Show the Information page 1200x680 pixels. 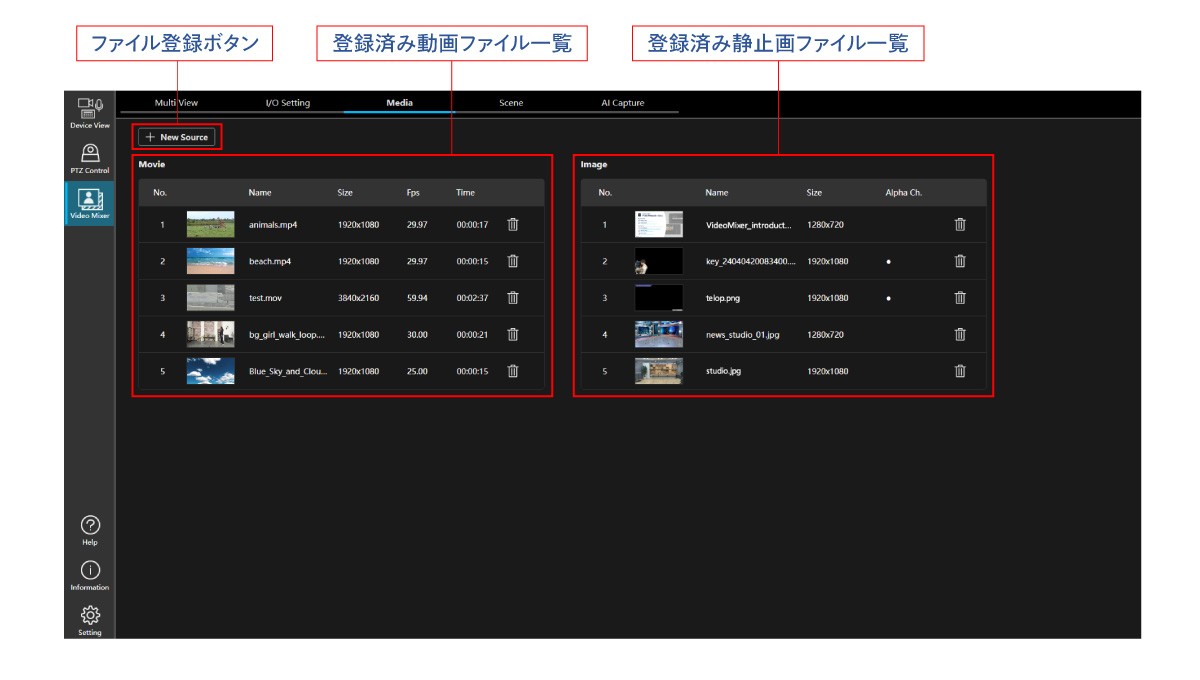click(90, 575)
